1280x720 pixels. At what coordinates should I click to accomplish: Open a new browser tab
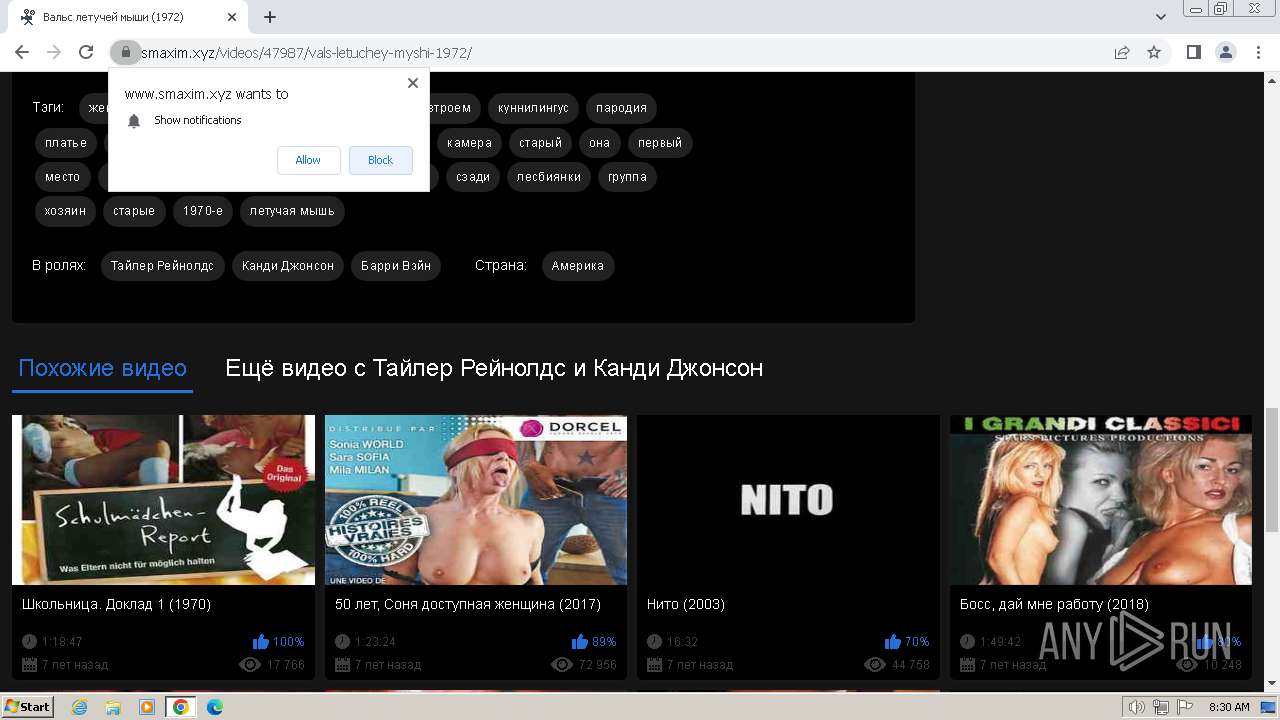[x=270, y=17]
